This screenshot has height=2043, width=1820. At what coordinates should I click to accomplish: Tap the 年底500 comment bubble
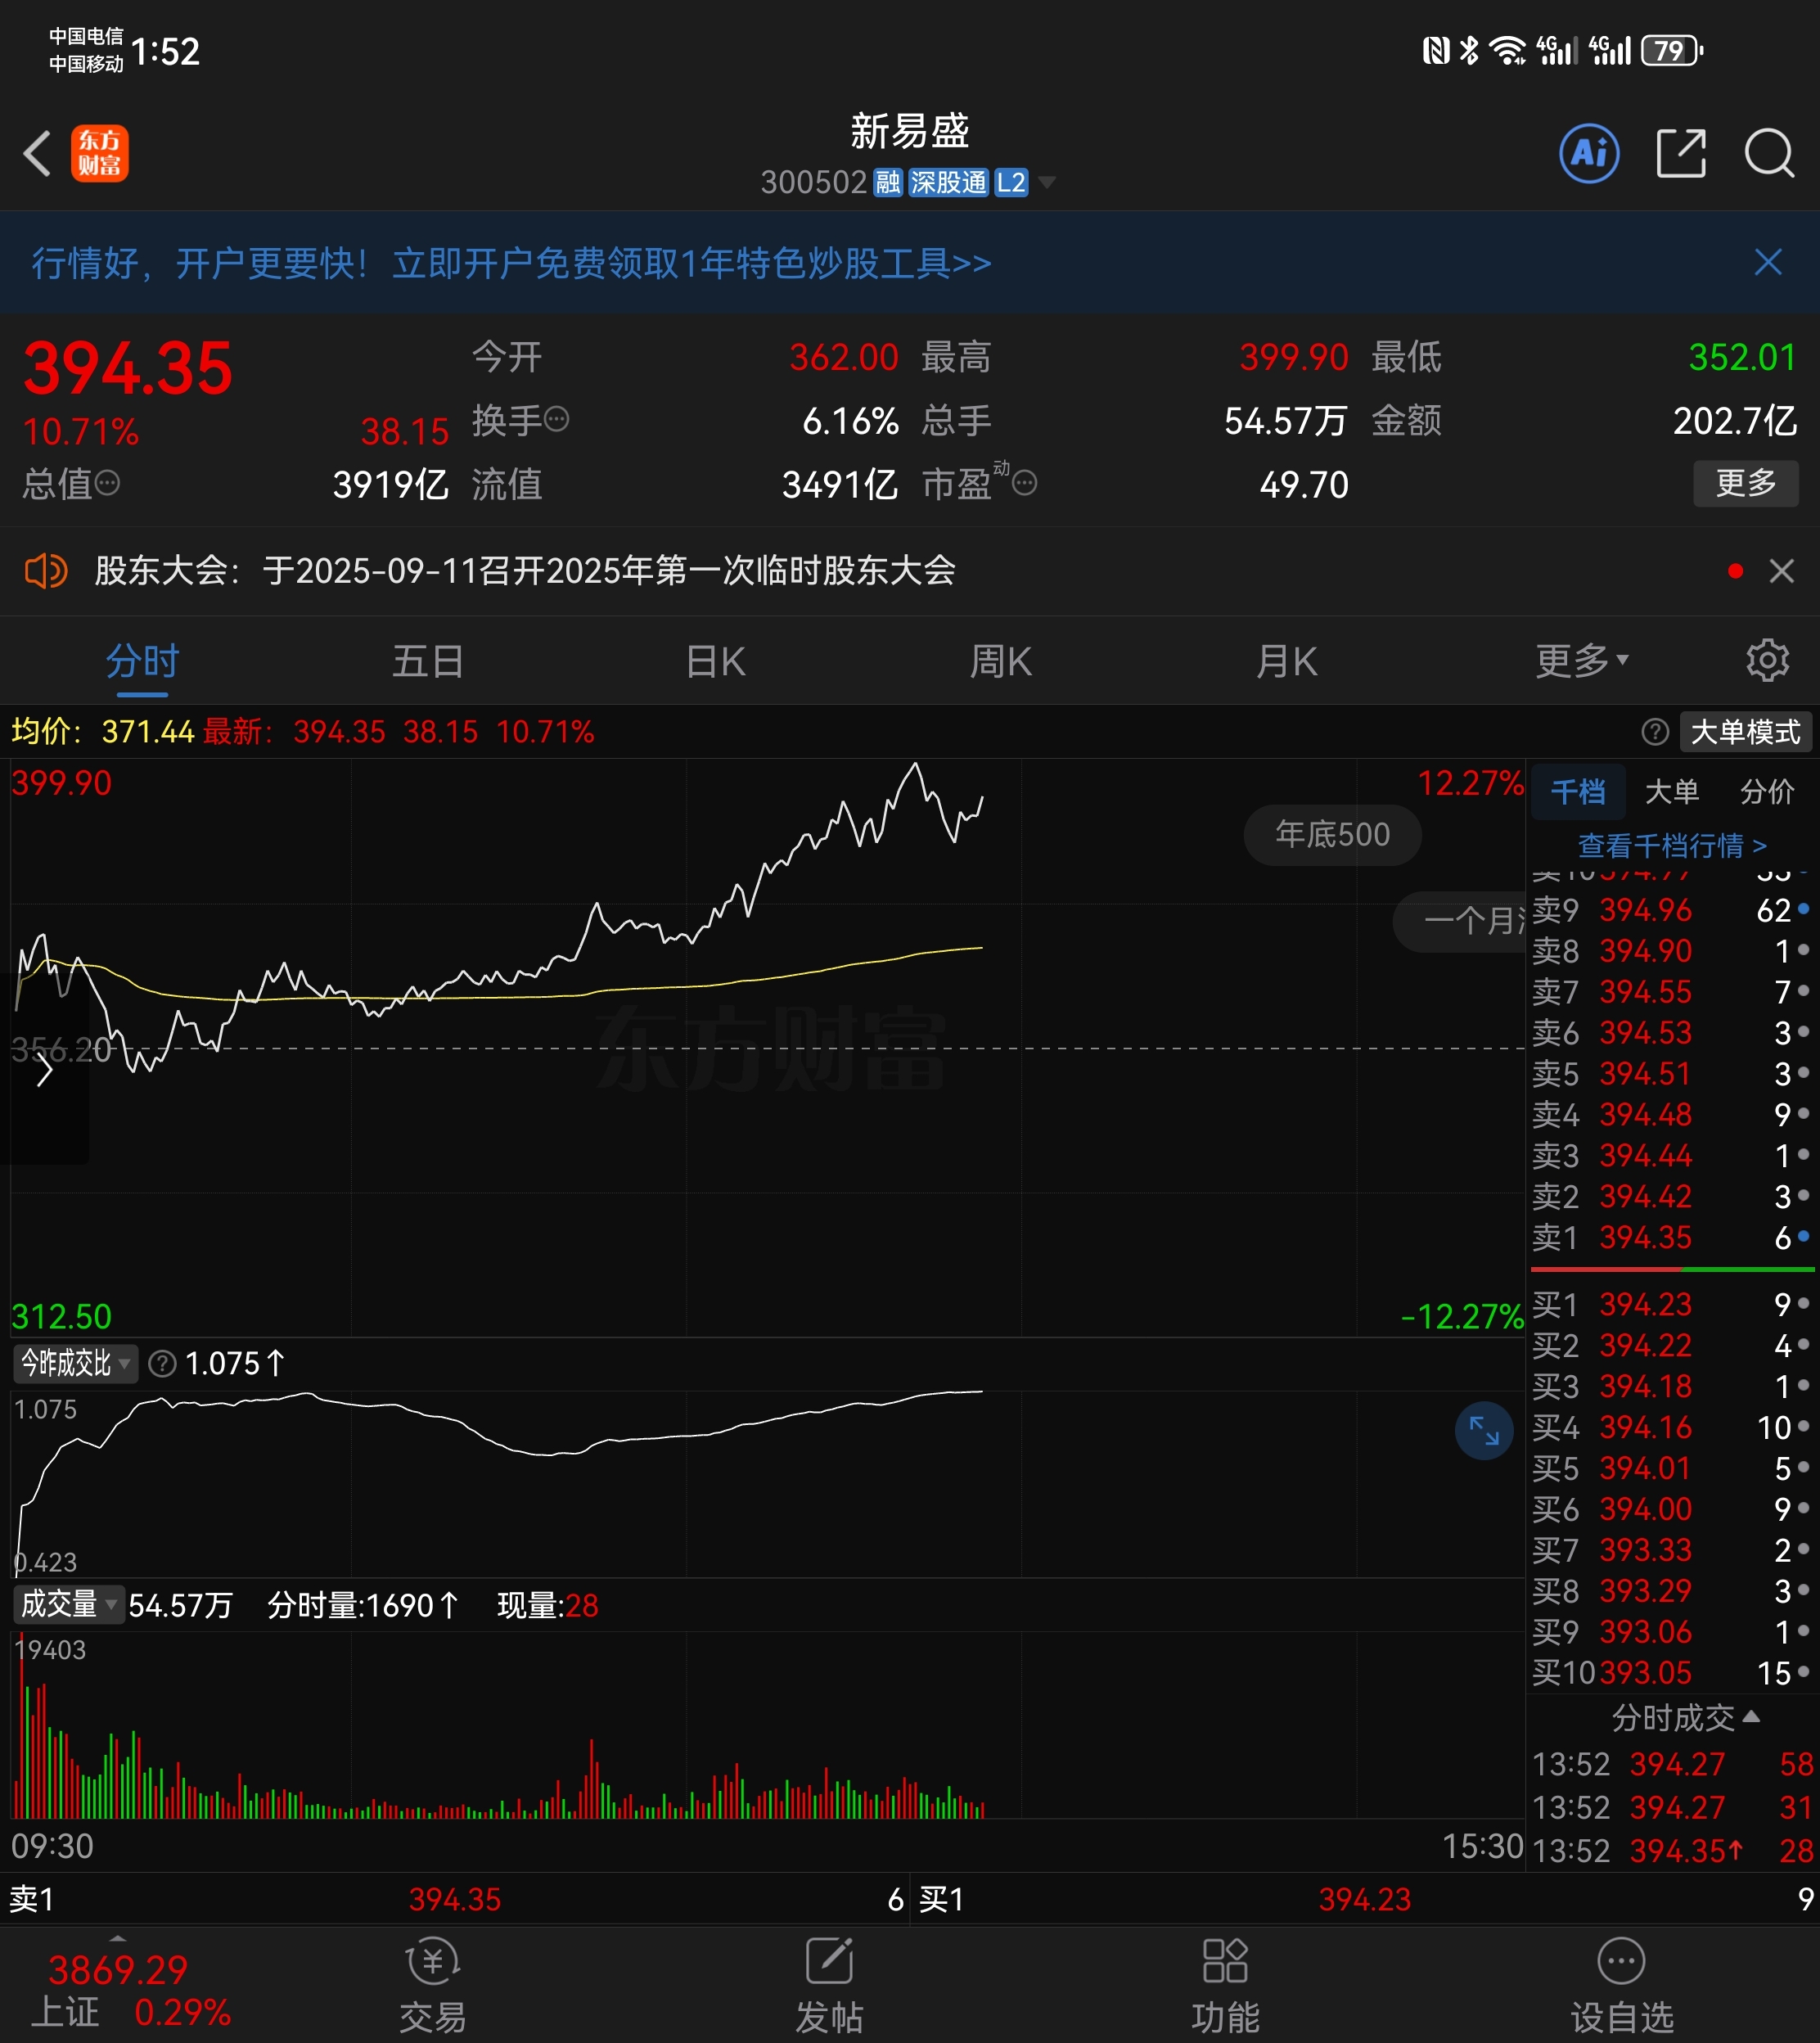tap(1332, 834)
